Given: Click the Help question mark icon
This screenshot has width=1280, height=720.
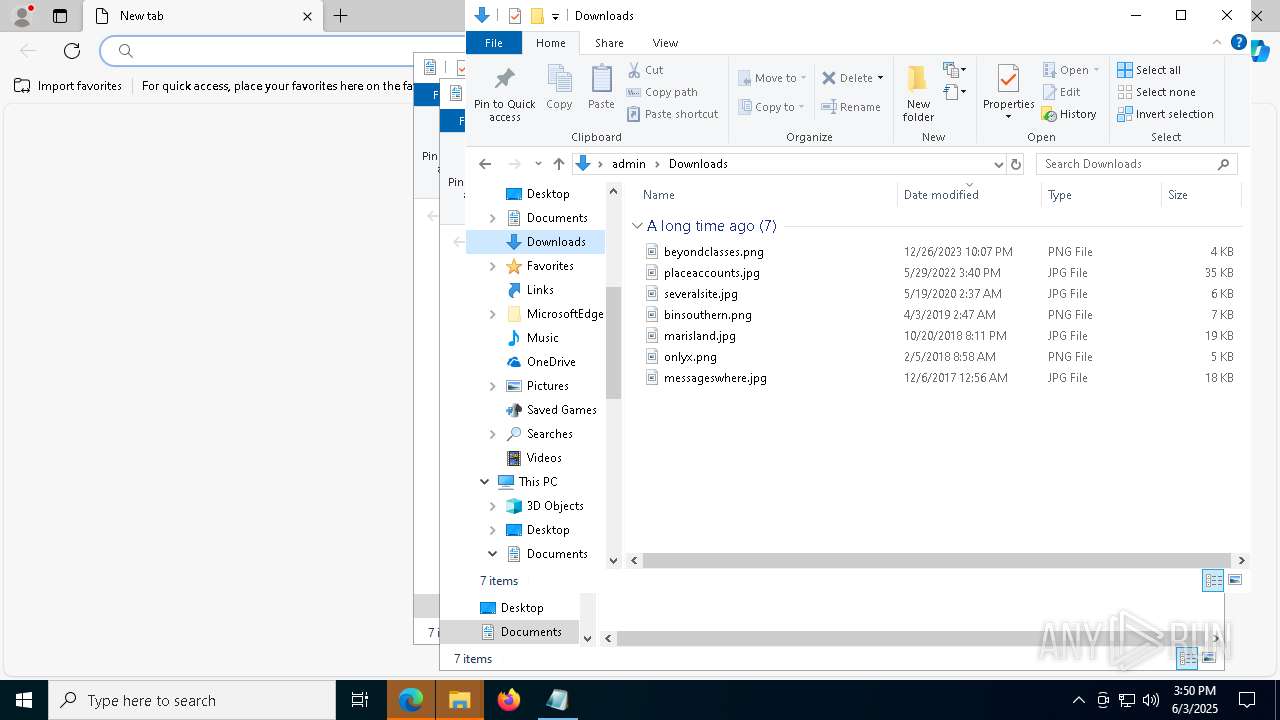Looking at the screenshot, I should pyautogui.click(x=1238, y=43).
